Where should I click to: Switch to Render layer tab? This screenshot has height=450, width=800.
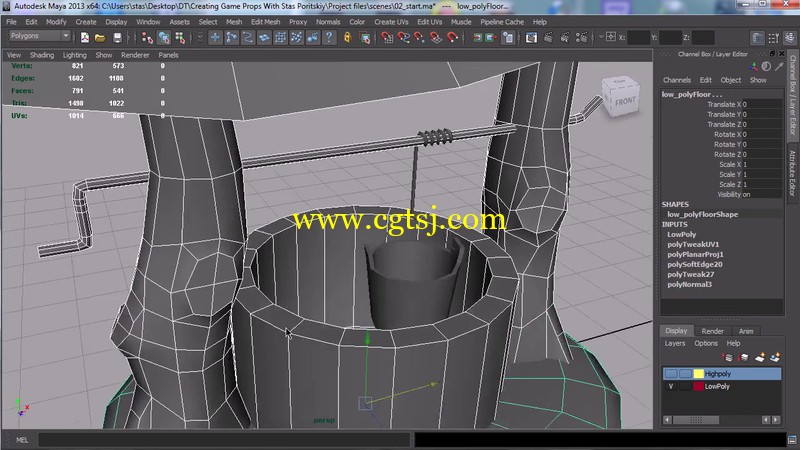coord(712,331)
